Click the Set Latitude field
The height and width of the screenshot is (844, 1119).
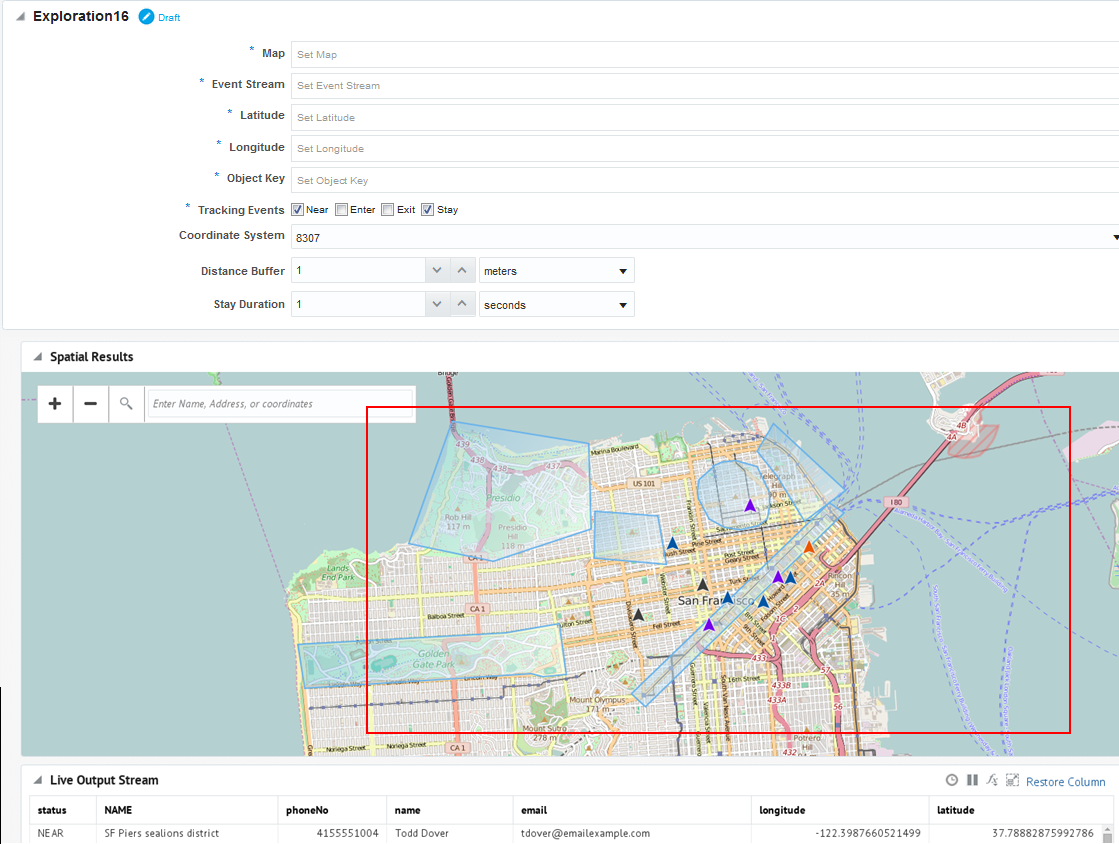[x=705, y=117]
